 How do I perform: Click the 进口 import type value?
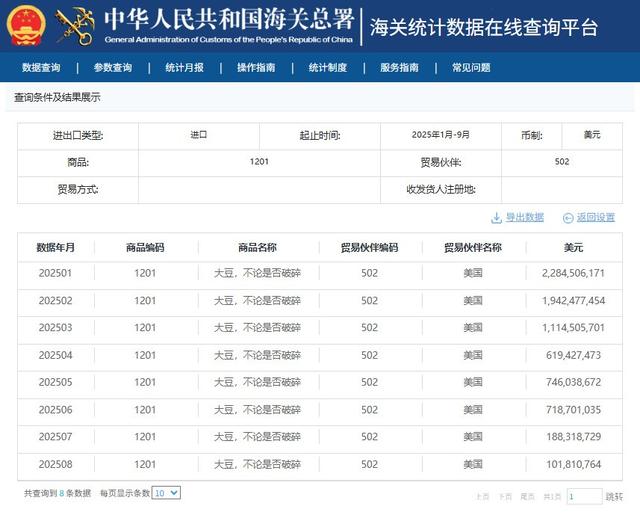(199, 135)
